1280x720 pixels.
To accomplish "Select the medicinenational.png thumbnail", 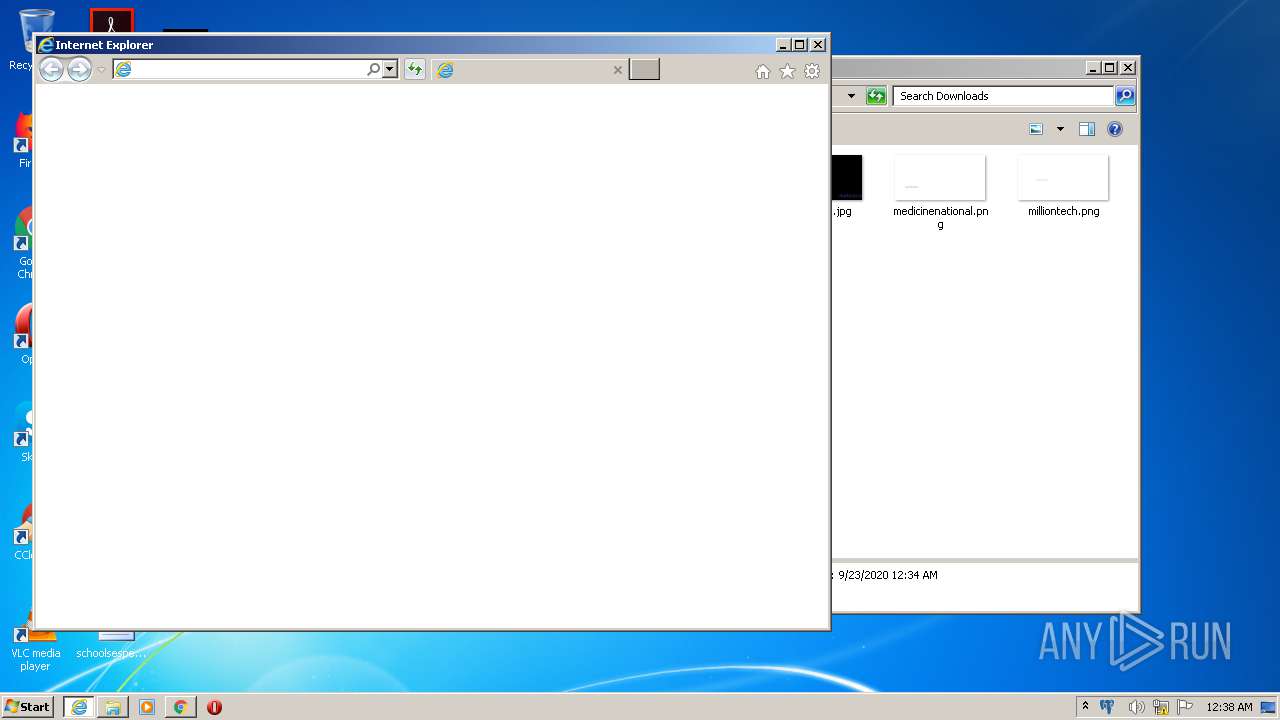I will click(x=940, y=178).
